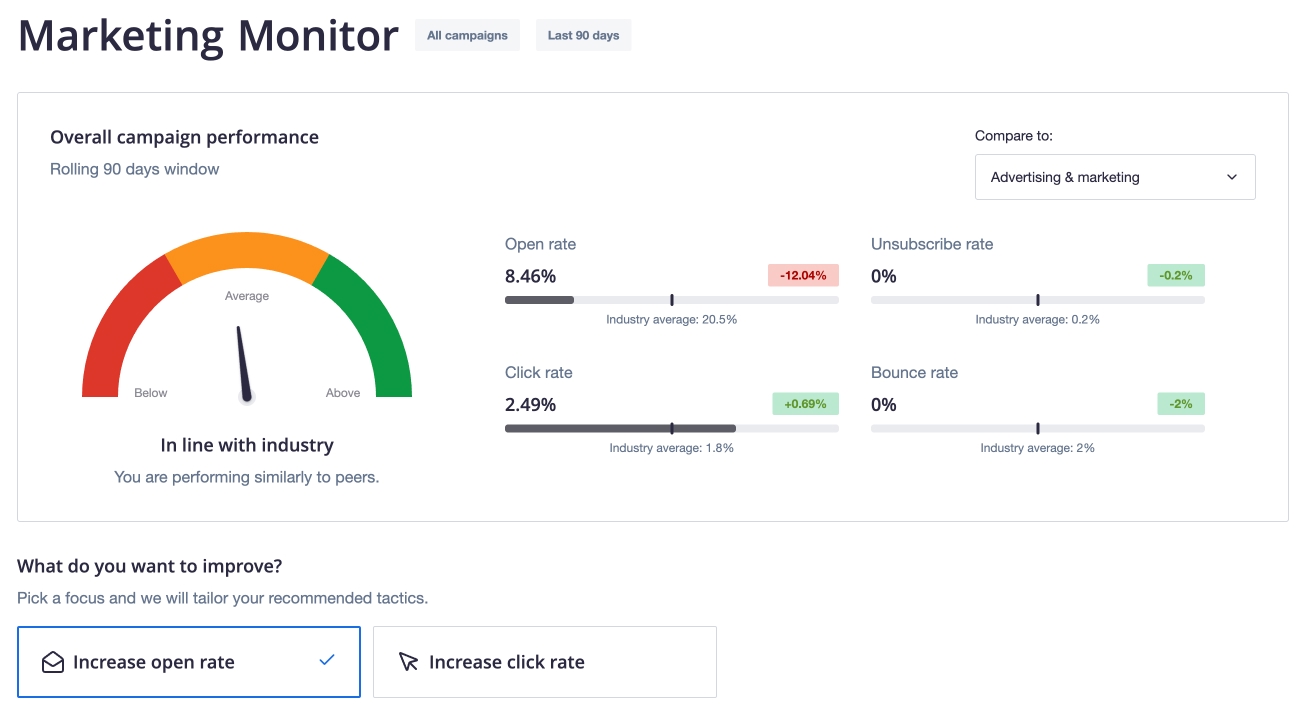The height and width of the screenshot is (713, 1309).
Task: Click the red -12.04% badge beside Open rate
Action: point(803,275)
